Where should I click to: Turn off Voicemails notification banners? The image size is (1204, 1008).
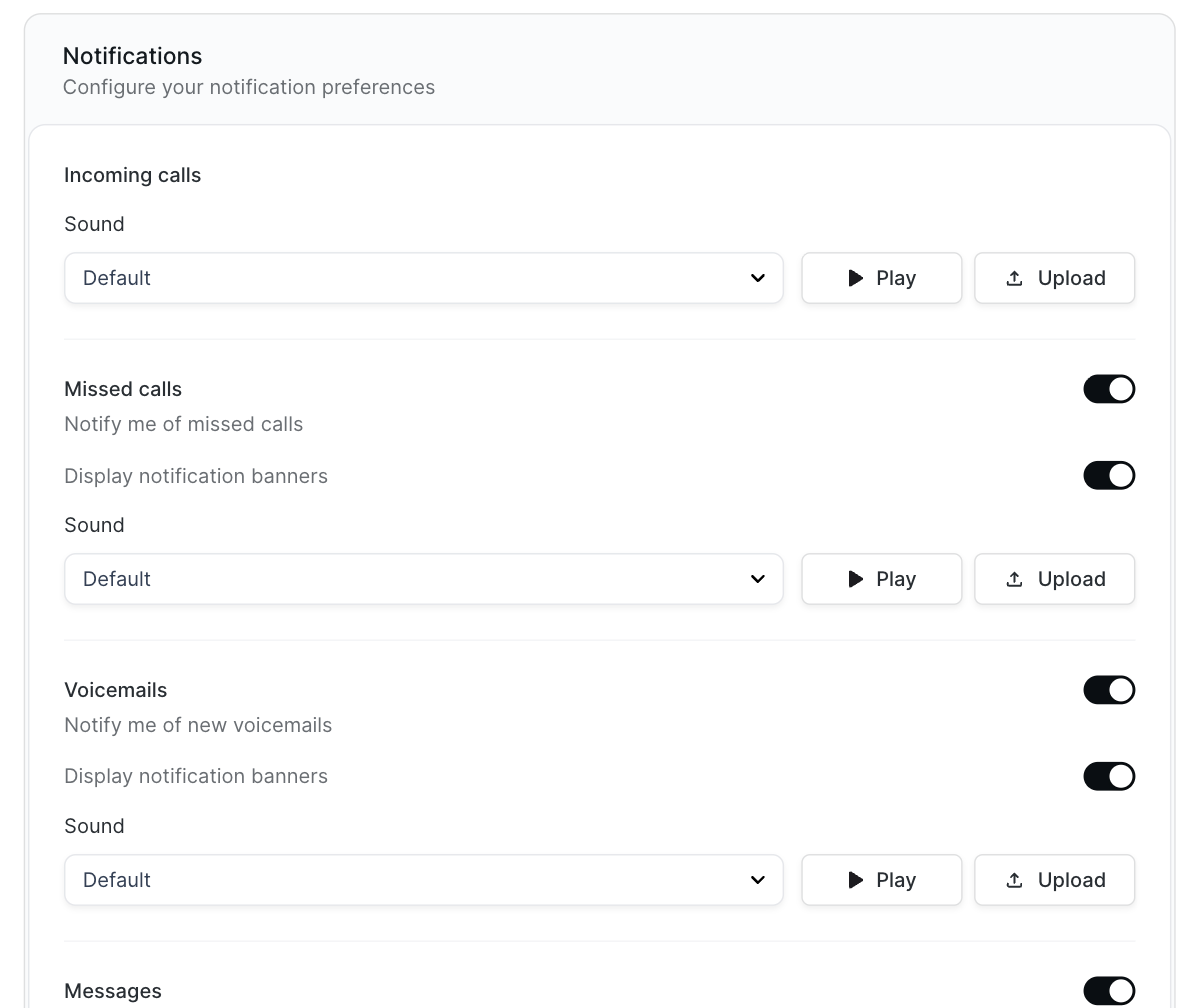pos(1109,776)
